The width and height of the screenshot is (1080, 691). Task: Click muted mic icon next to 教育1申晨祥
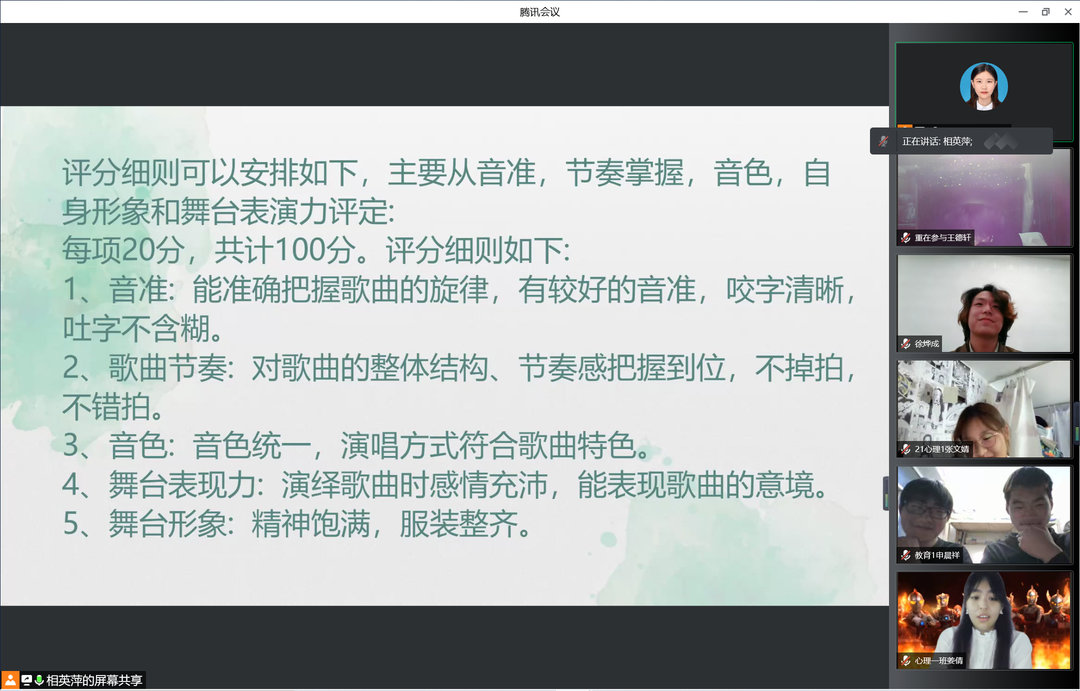[906, 555]
